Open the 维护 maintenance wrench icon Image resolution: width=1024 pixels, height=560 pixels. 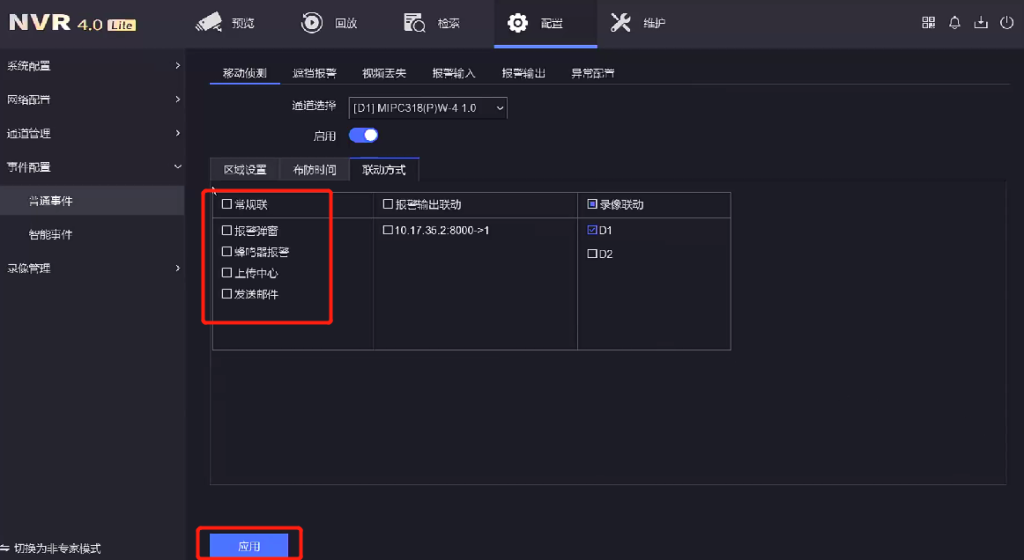621,22
